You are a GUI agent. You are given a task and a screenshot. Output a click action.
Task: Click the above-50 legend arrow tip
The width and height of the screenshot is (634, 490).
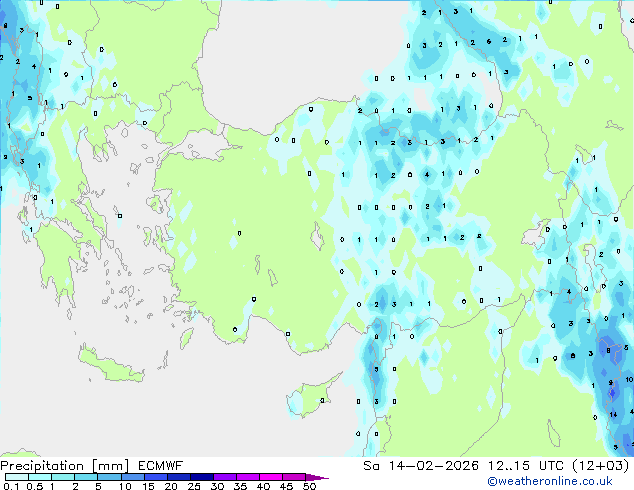pos(317,477)
